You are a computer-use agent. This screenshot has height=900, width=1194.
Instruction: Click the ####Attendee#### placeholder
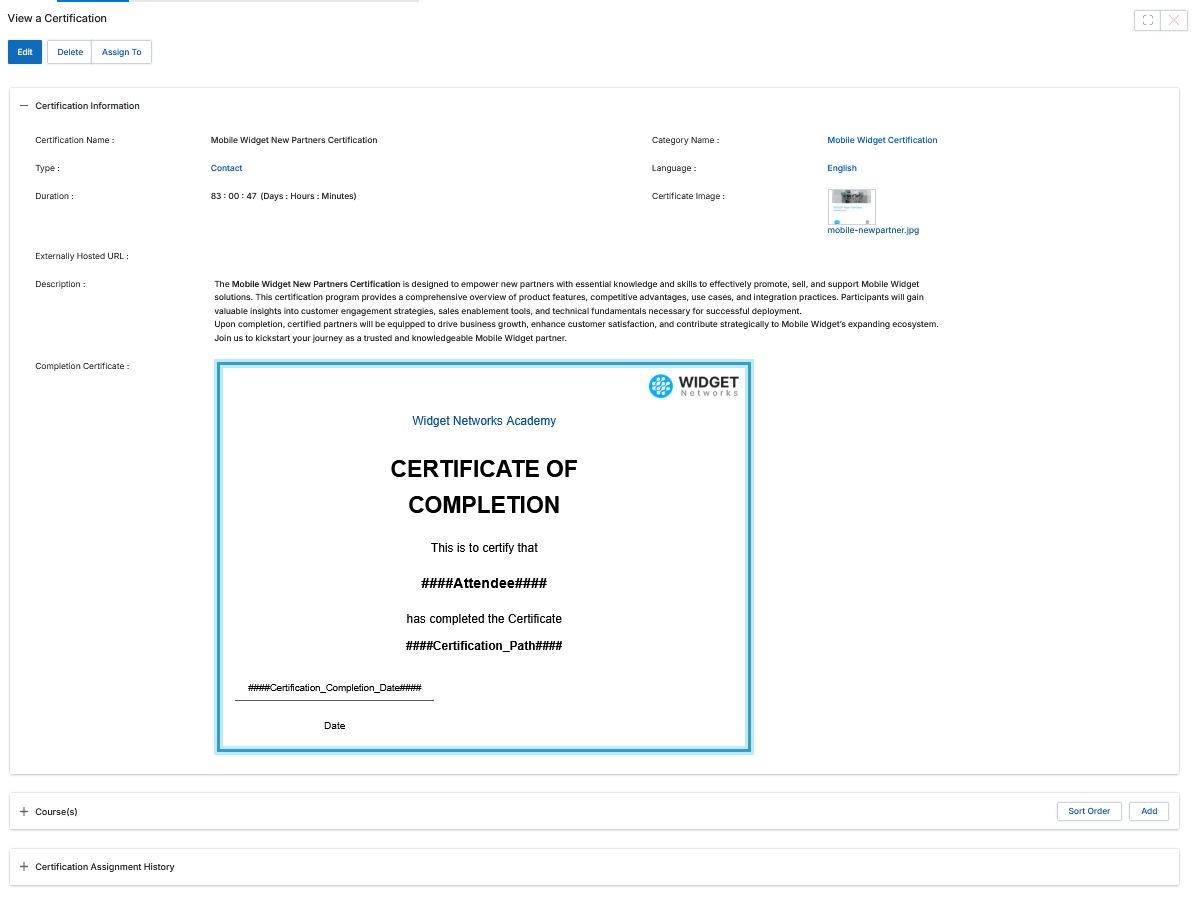[x=484, y=583]
